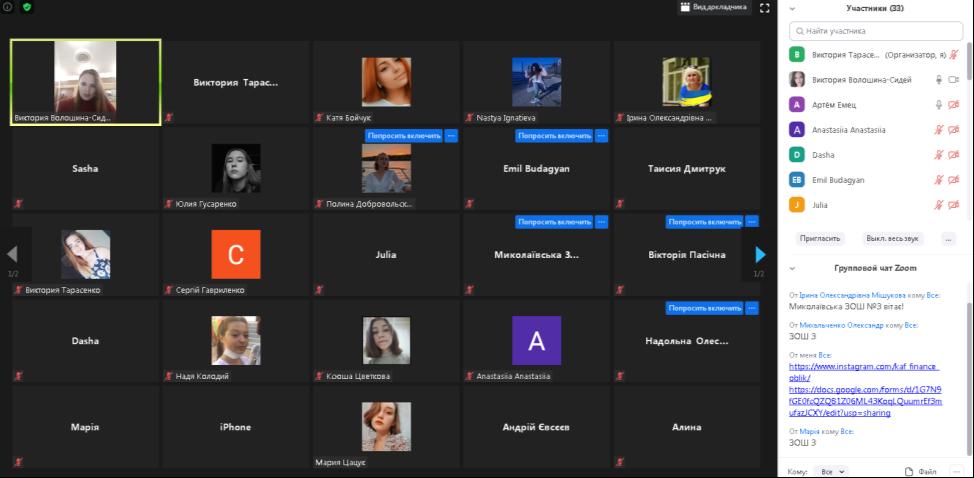The height and width of the screenshot is (478, 974).
Task: Click the Пригласить button
Action: (x=820, y=239)
